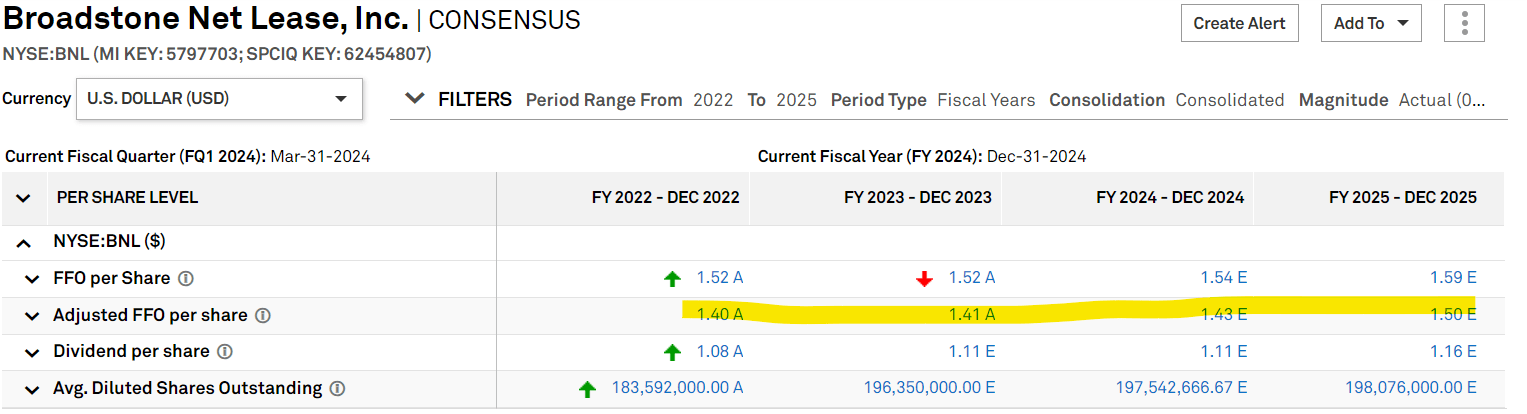Click red down arrow for FY 2023 FFO
The image size is (1527, 414).
[x=924, y=279]
